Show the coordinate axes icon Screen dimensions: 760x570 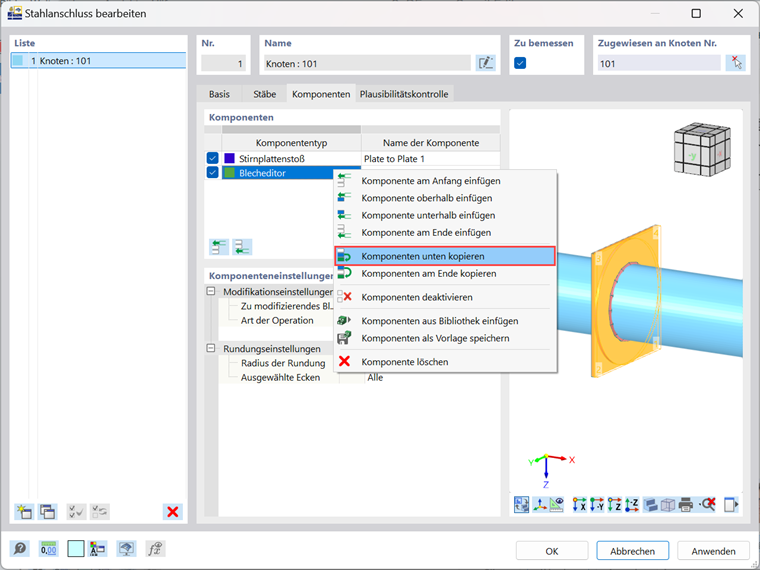click(x=539, y=505)
